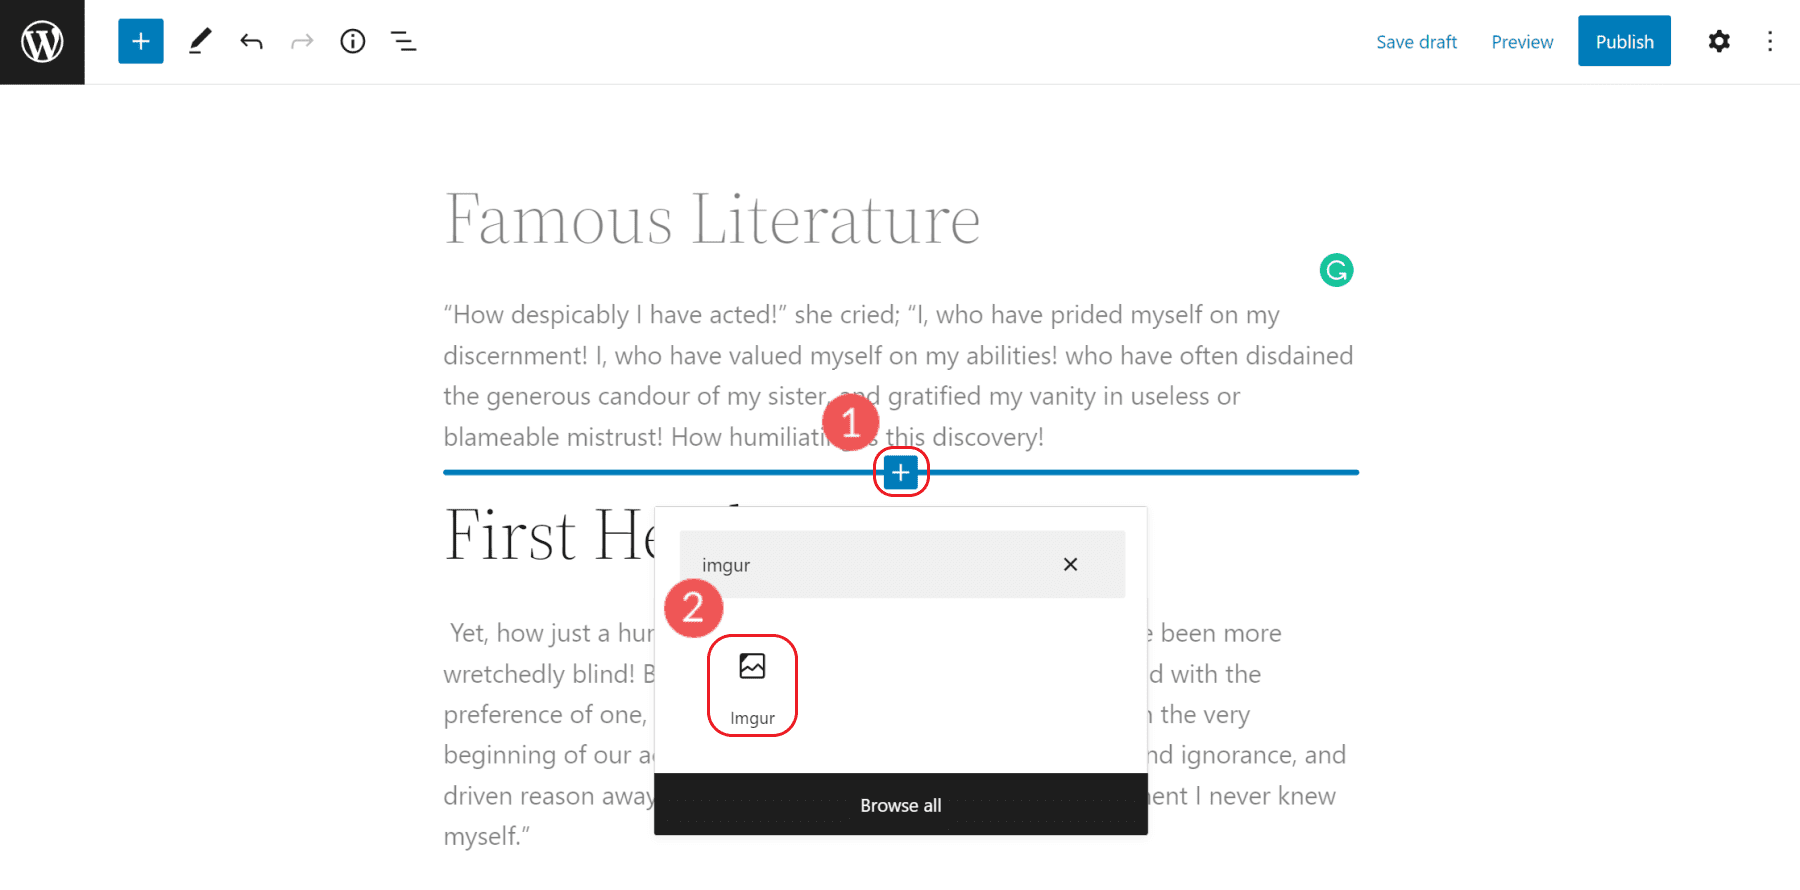This screenshot has width=1800, height=890.
Task: Select the Imgur embed block
Action: click(752, 686)
